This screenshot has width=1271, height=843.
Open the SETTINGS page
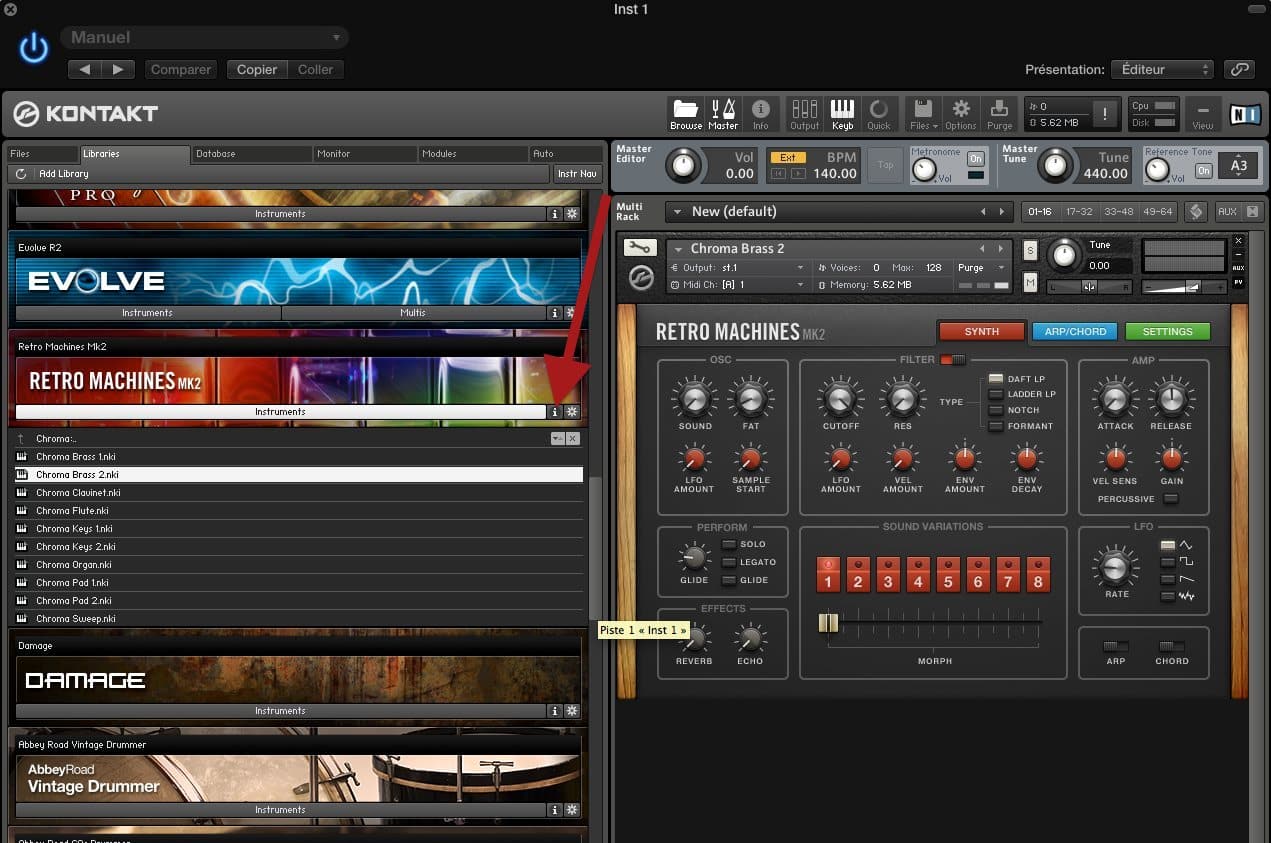pos(1168,332)
